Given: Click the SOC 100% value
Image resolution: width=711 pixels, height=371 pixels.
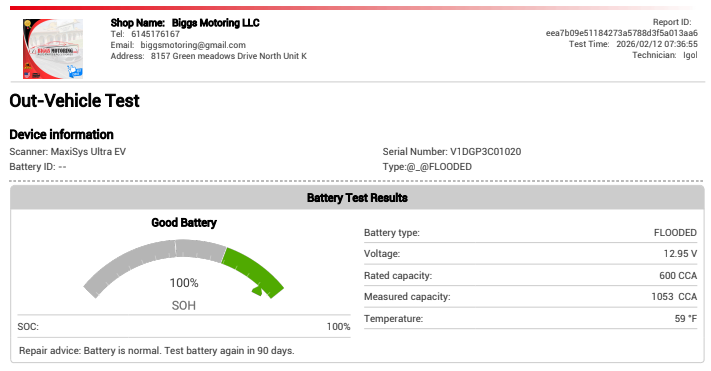Looking at the screenshot, I should [338, 327].
